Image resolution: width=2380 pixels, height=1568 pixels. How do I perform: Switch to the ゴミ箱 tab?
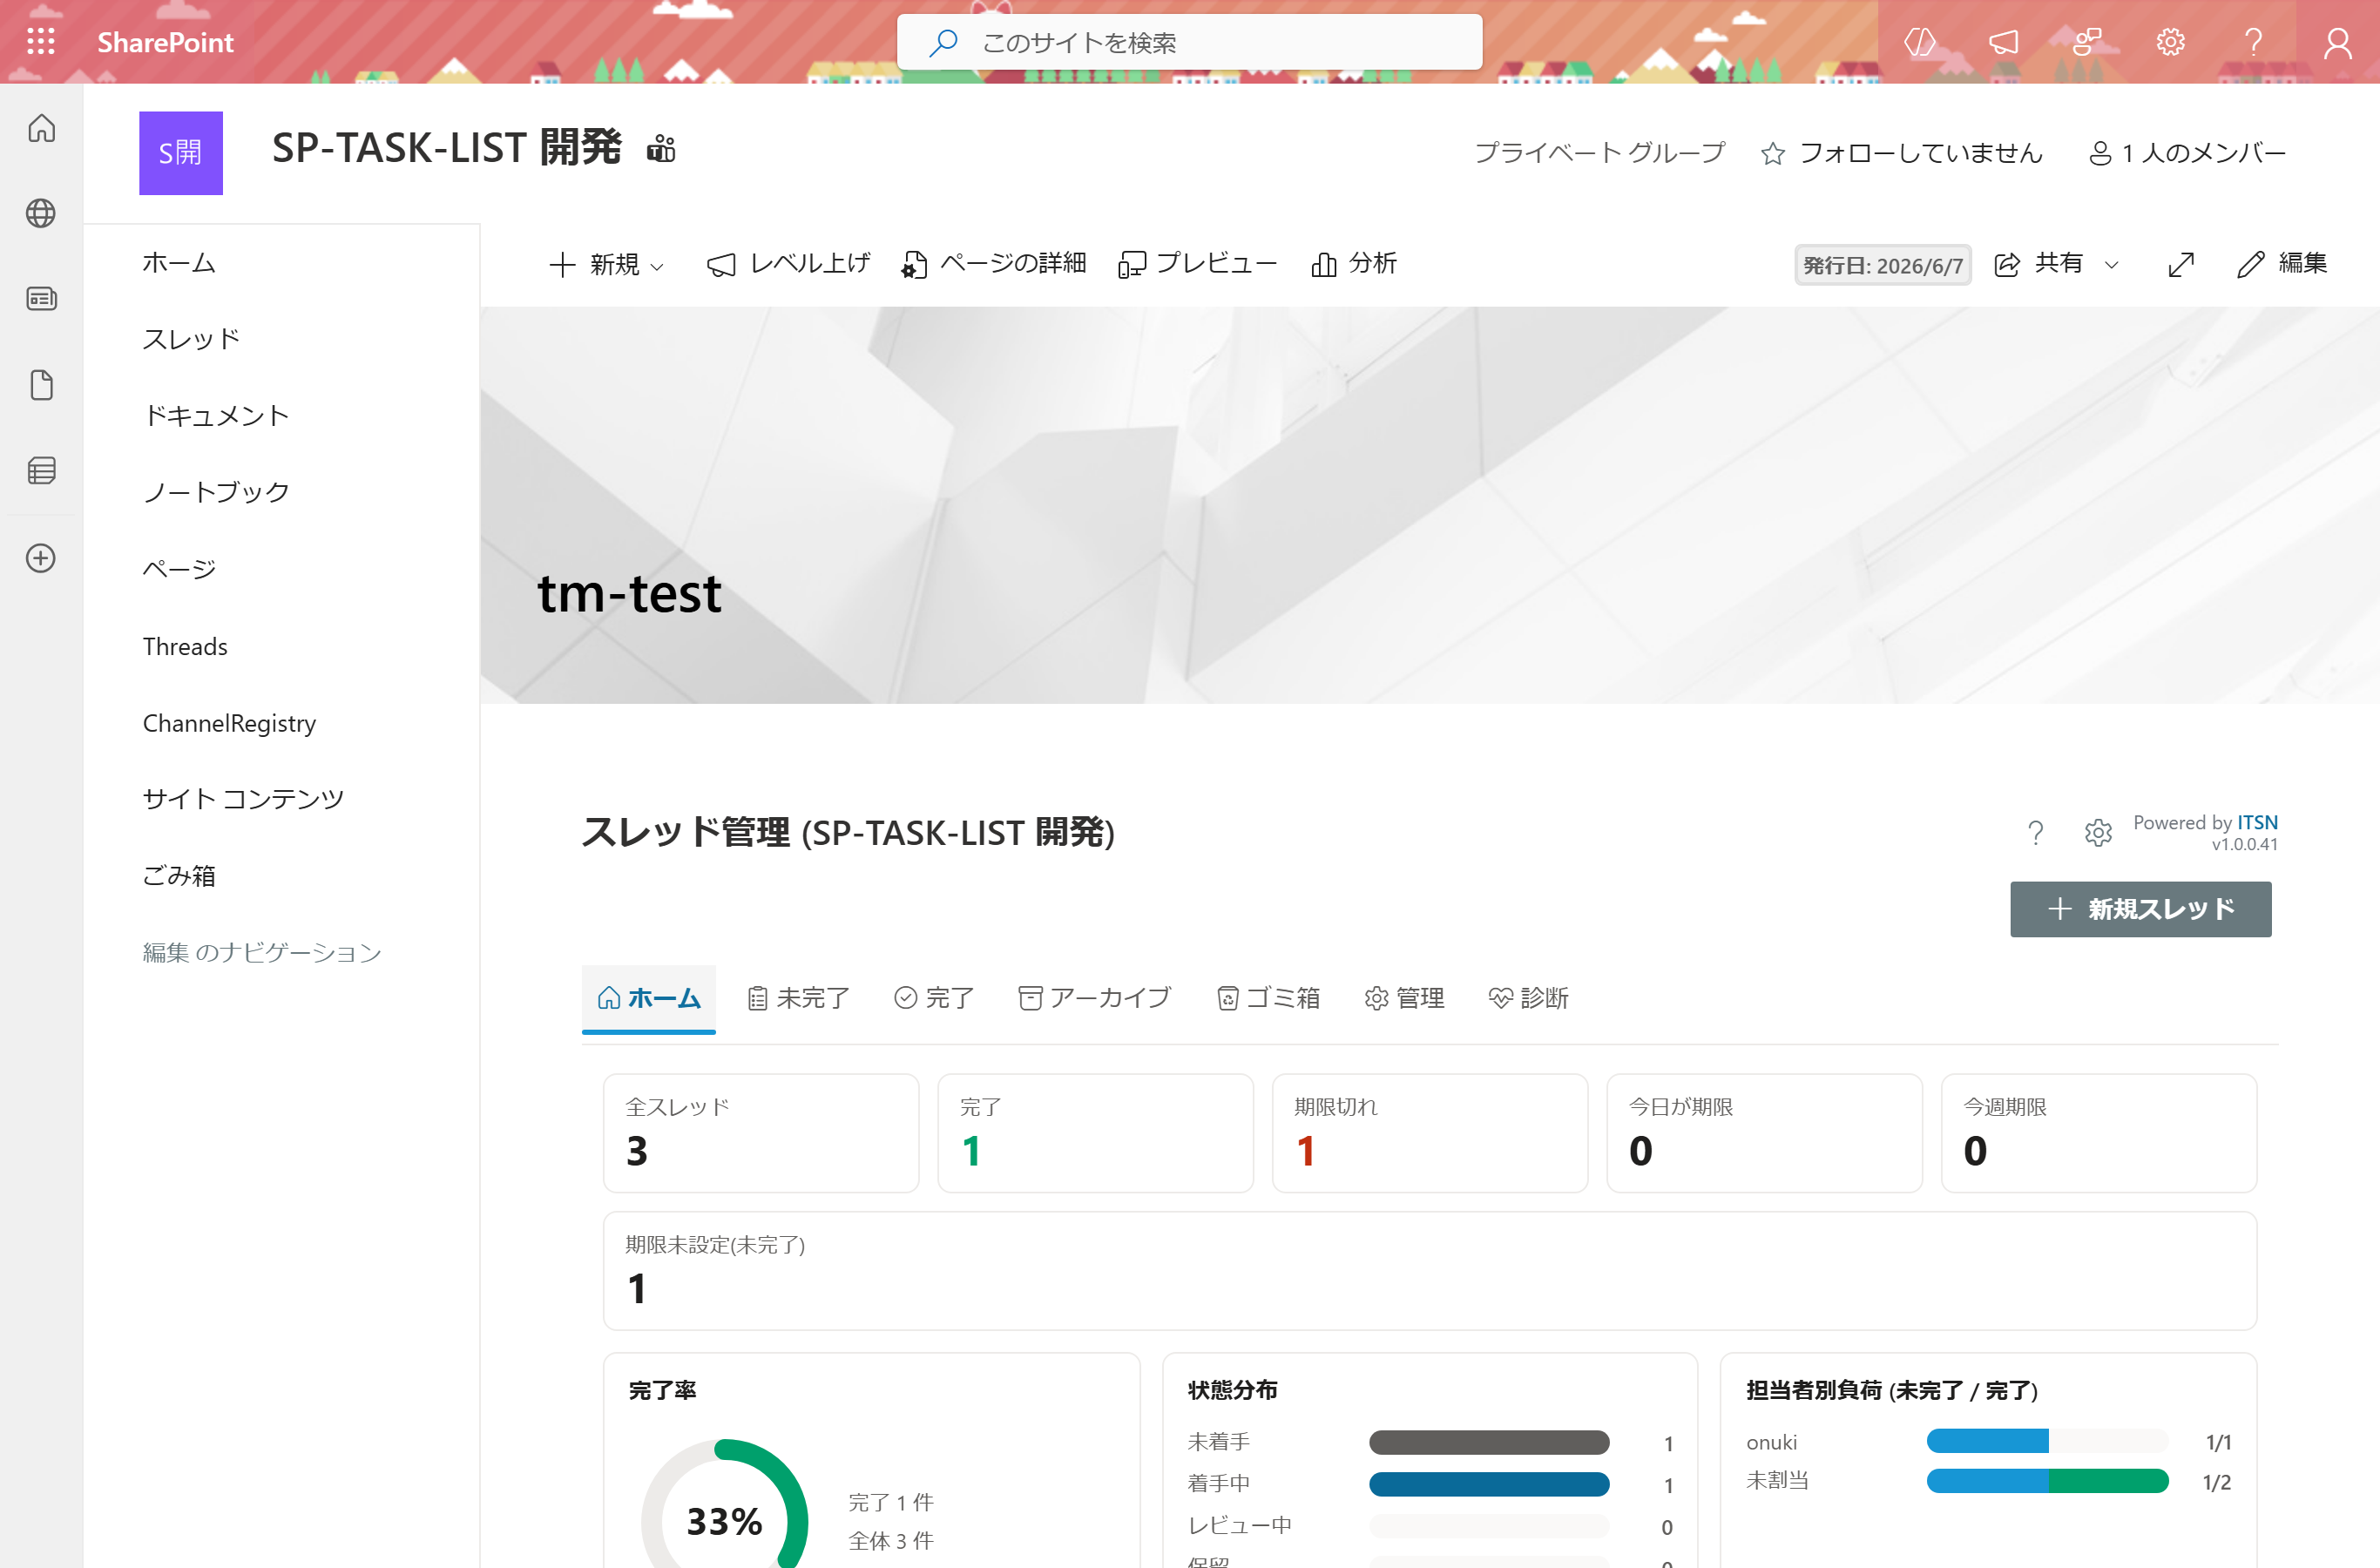(1268, 998)
